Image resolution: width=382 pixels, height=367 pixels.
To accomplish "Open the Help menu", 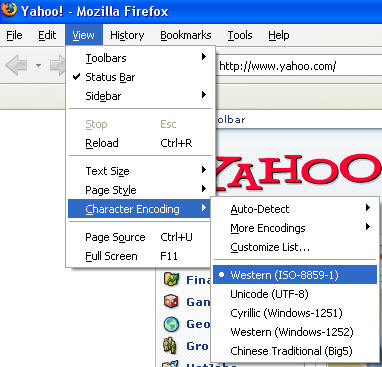I will [279, 35].
